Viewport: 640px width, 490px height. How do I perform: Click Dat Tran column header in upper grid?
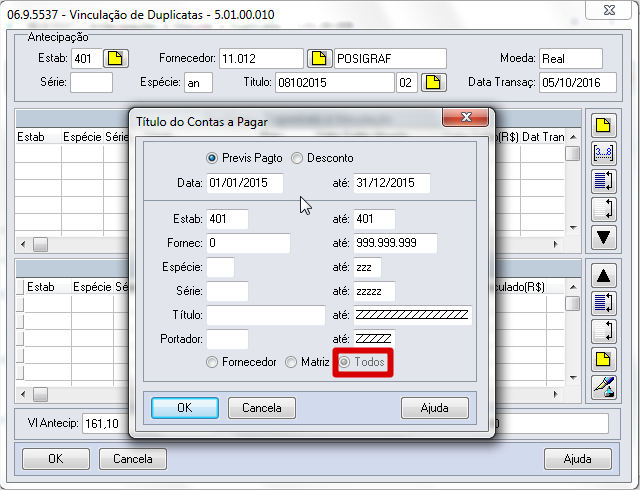coord(543,137)
